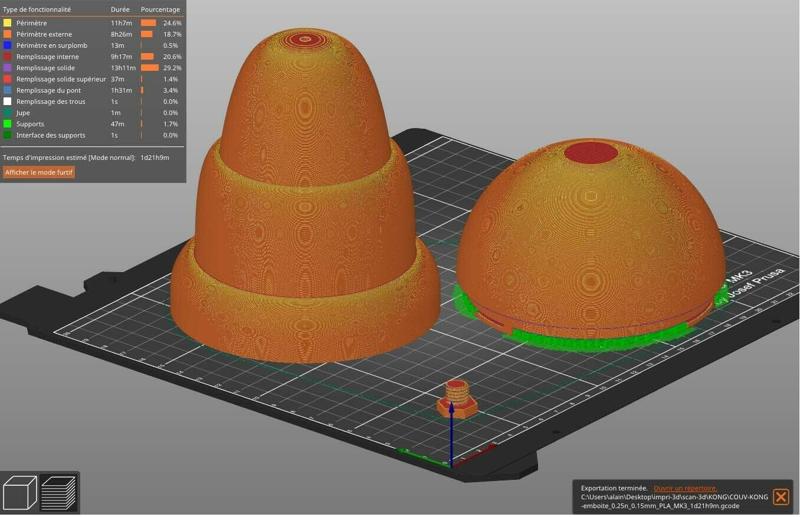Click the 'Type de fonctionnalité' legend header
Viewport: 800px width, 517px height.
click(37, 9)
